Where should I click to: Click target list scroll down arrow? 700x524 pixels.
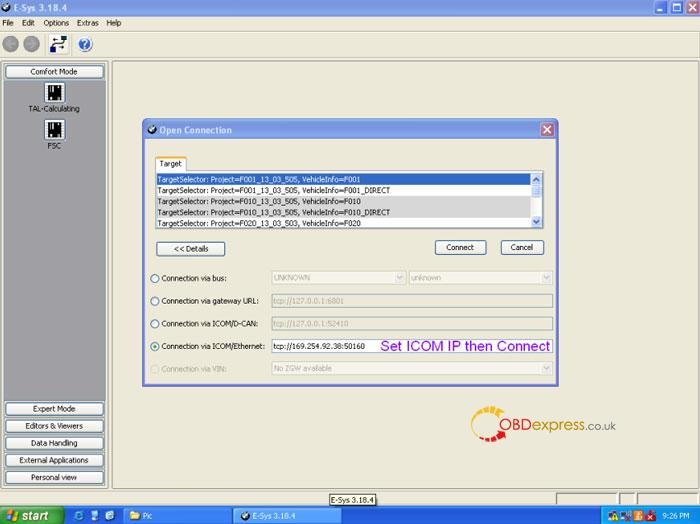(536, 221)
